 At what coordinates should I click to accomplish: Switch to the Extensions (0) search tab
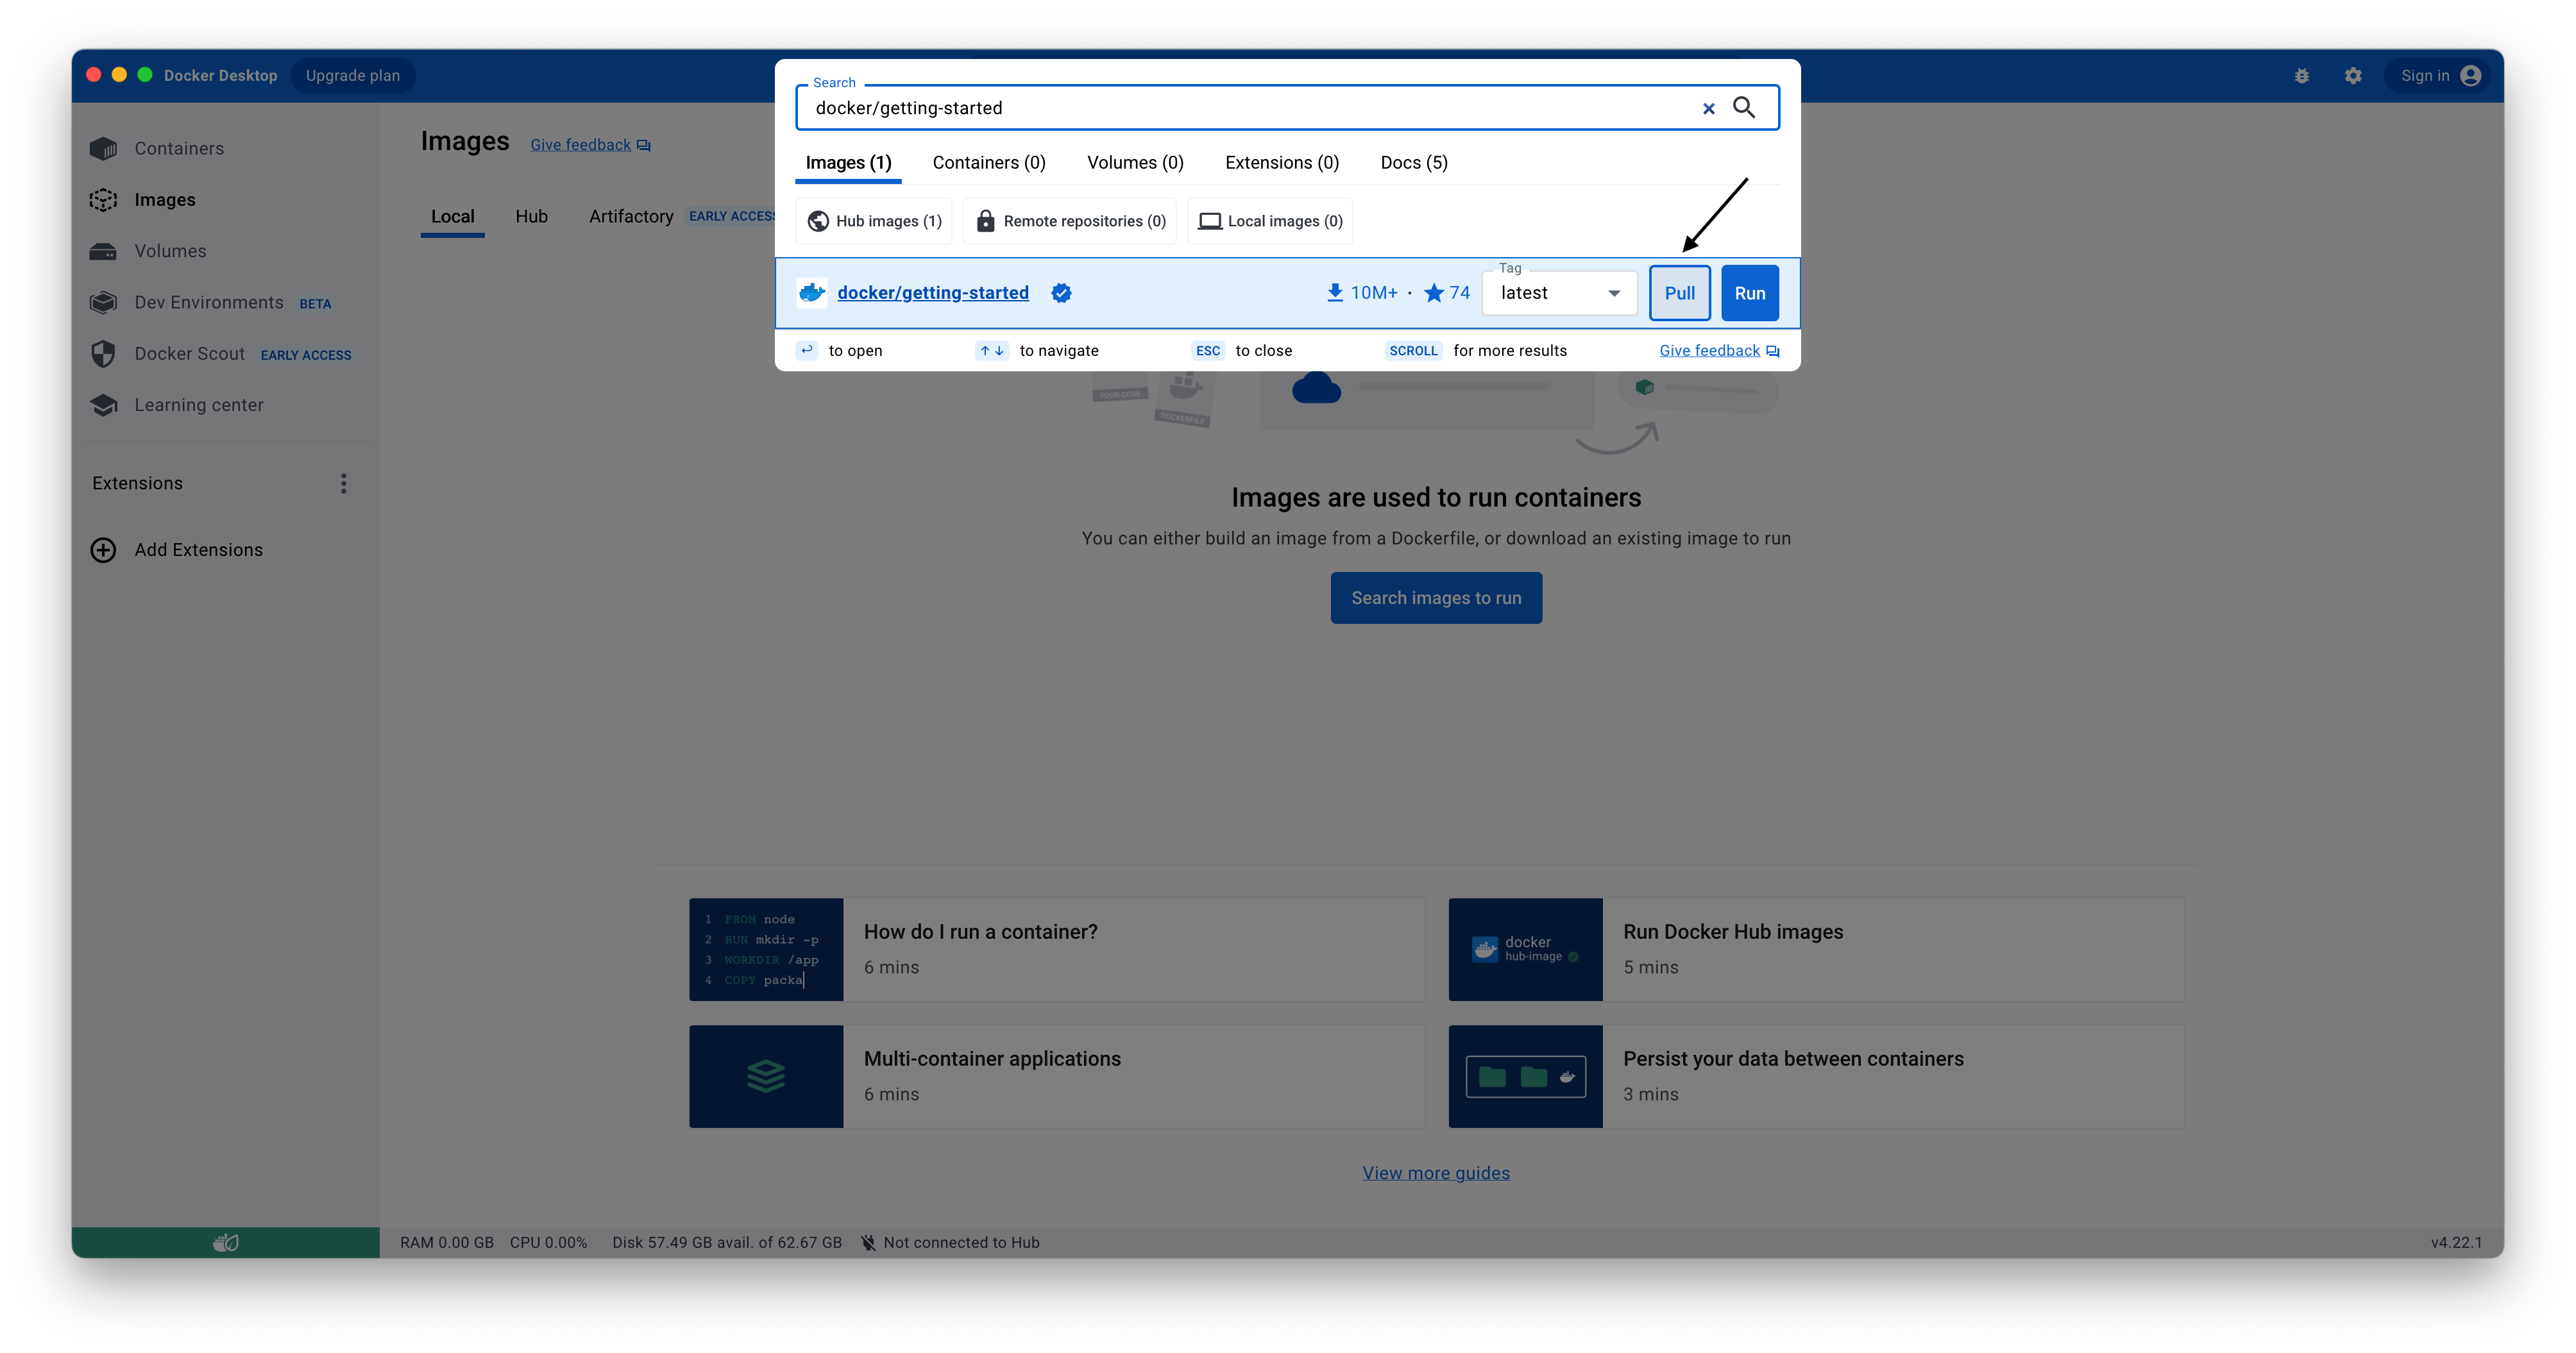coord(1281,163)
